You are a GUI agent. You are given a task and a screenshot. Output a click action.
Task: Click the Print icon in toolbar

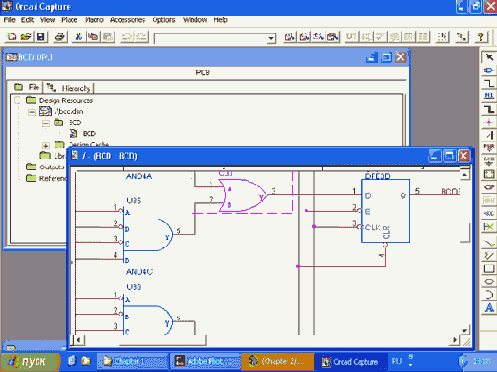click(60, 37)
